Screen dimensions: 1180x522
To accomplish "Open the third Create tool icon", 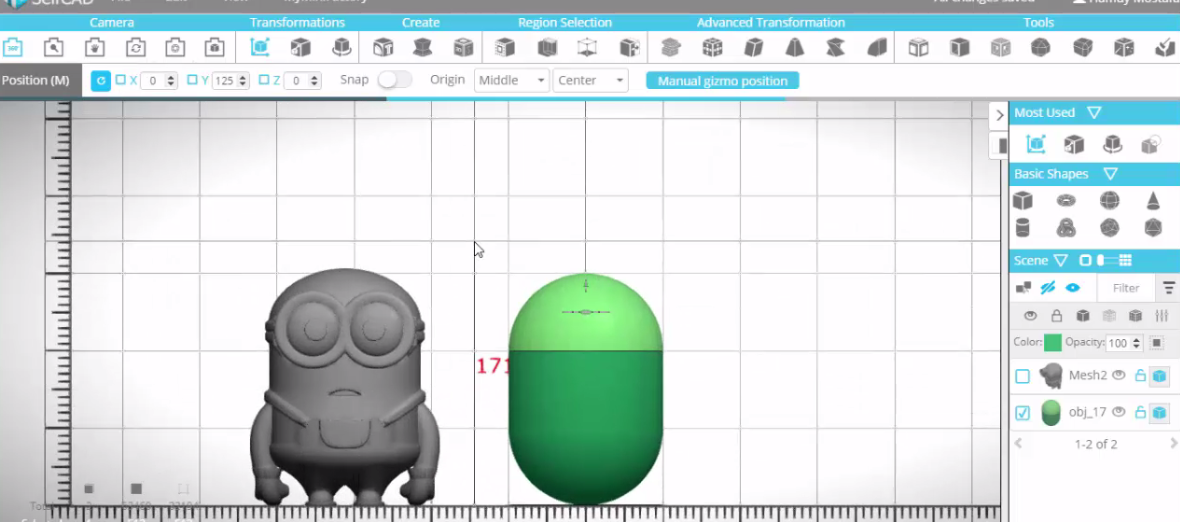I will [x=464, y=47].
